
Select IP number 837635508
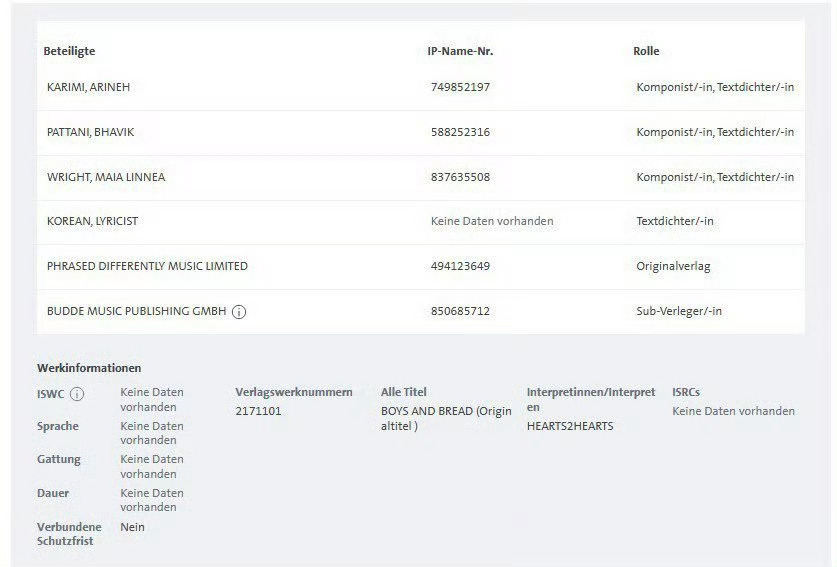(460, 177)
